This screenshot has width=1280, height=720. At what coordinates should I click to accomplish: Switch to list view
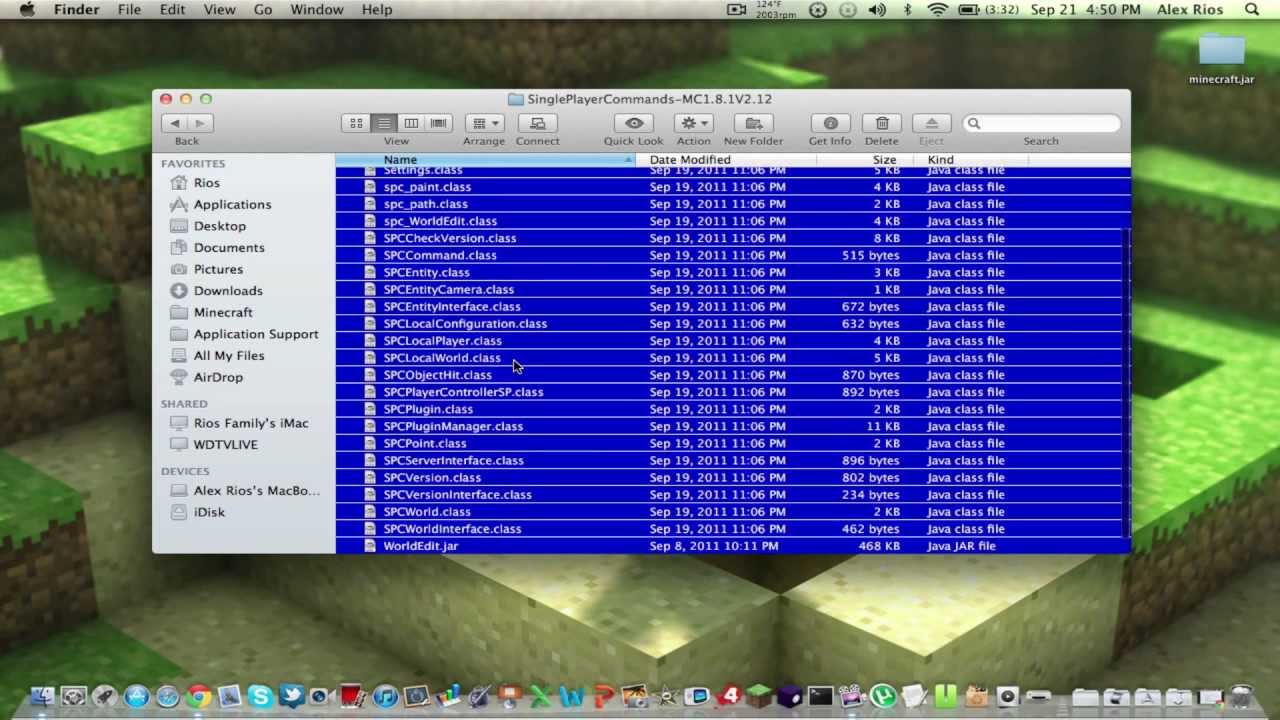384,123
